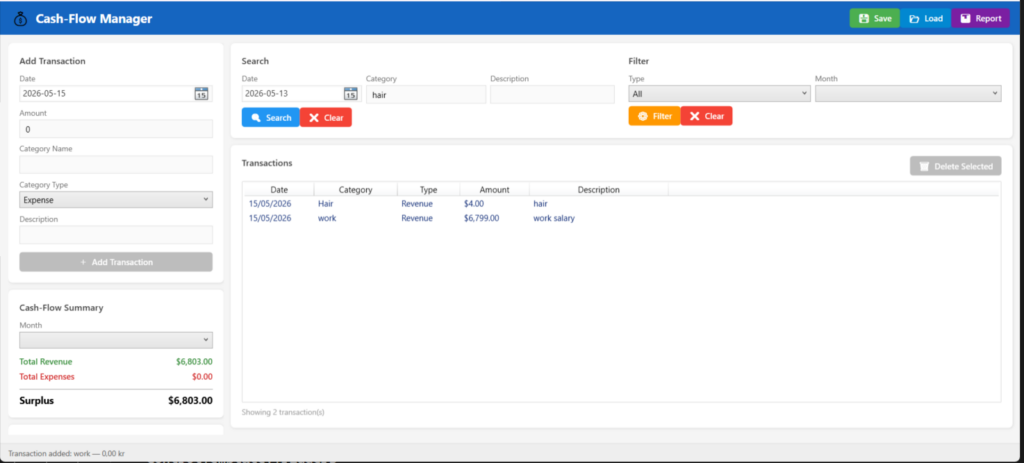Sort by the Amount column header
The image size is (1024, 463).
494,189
